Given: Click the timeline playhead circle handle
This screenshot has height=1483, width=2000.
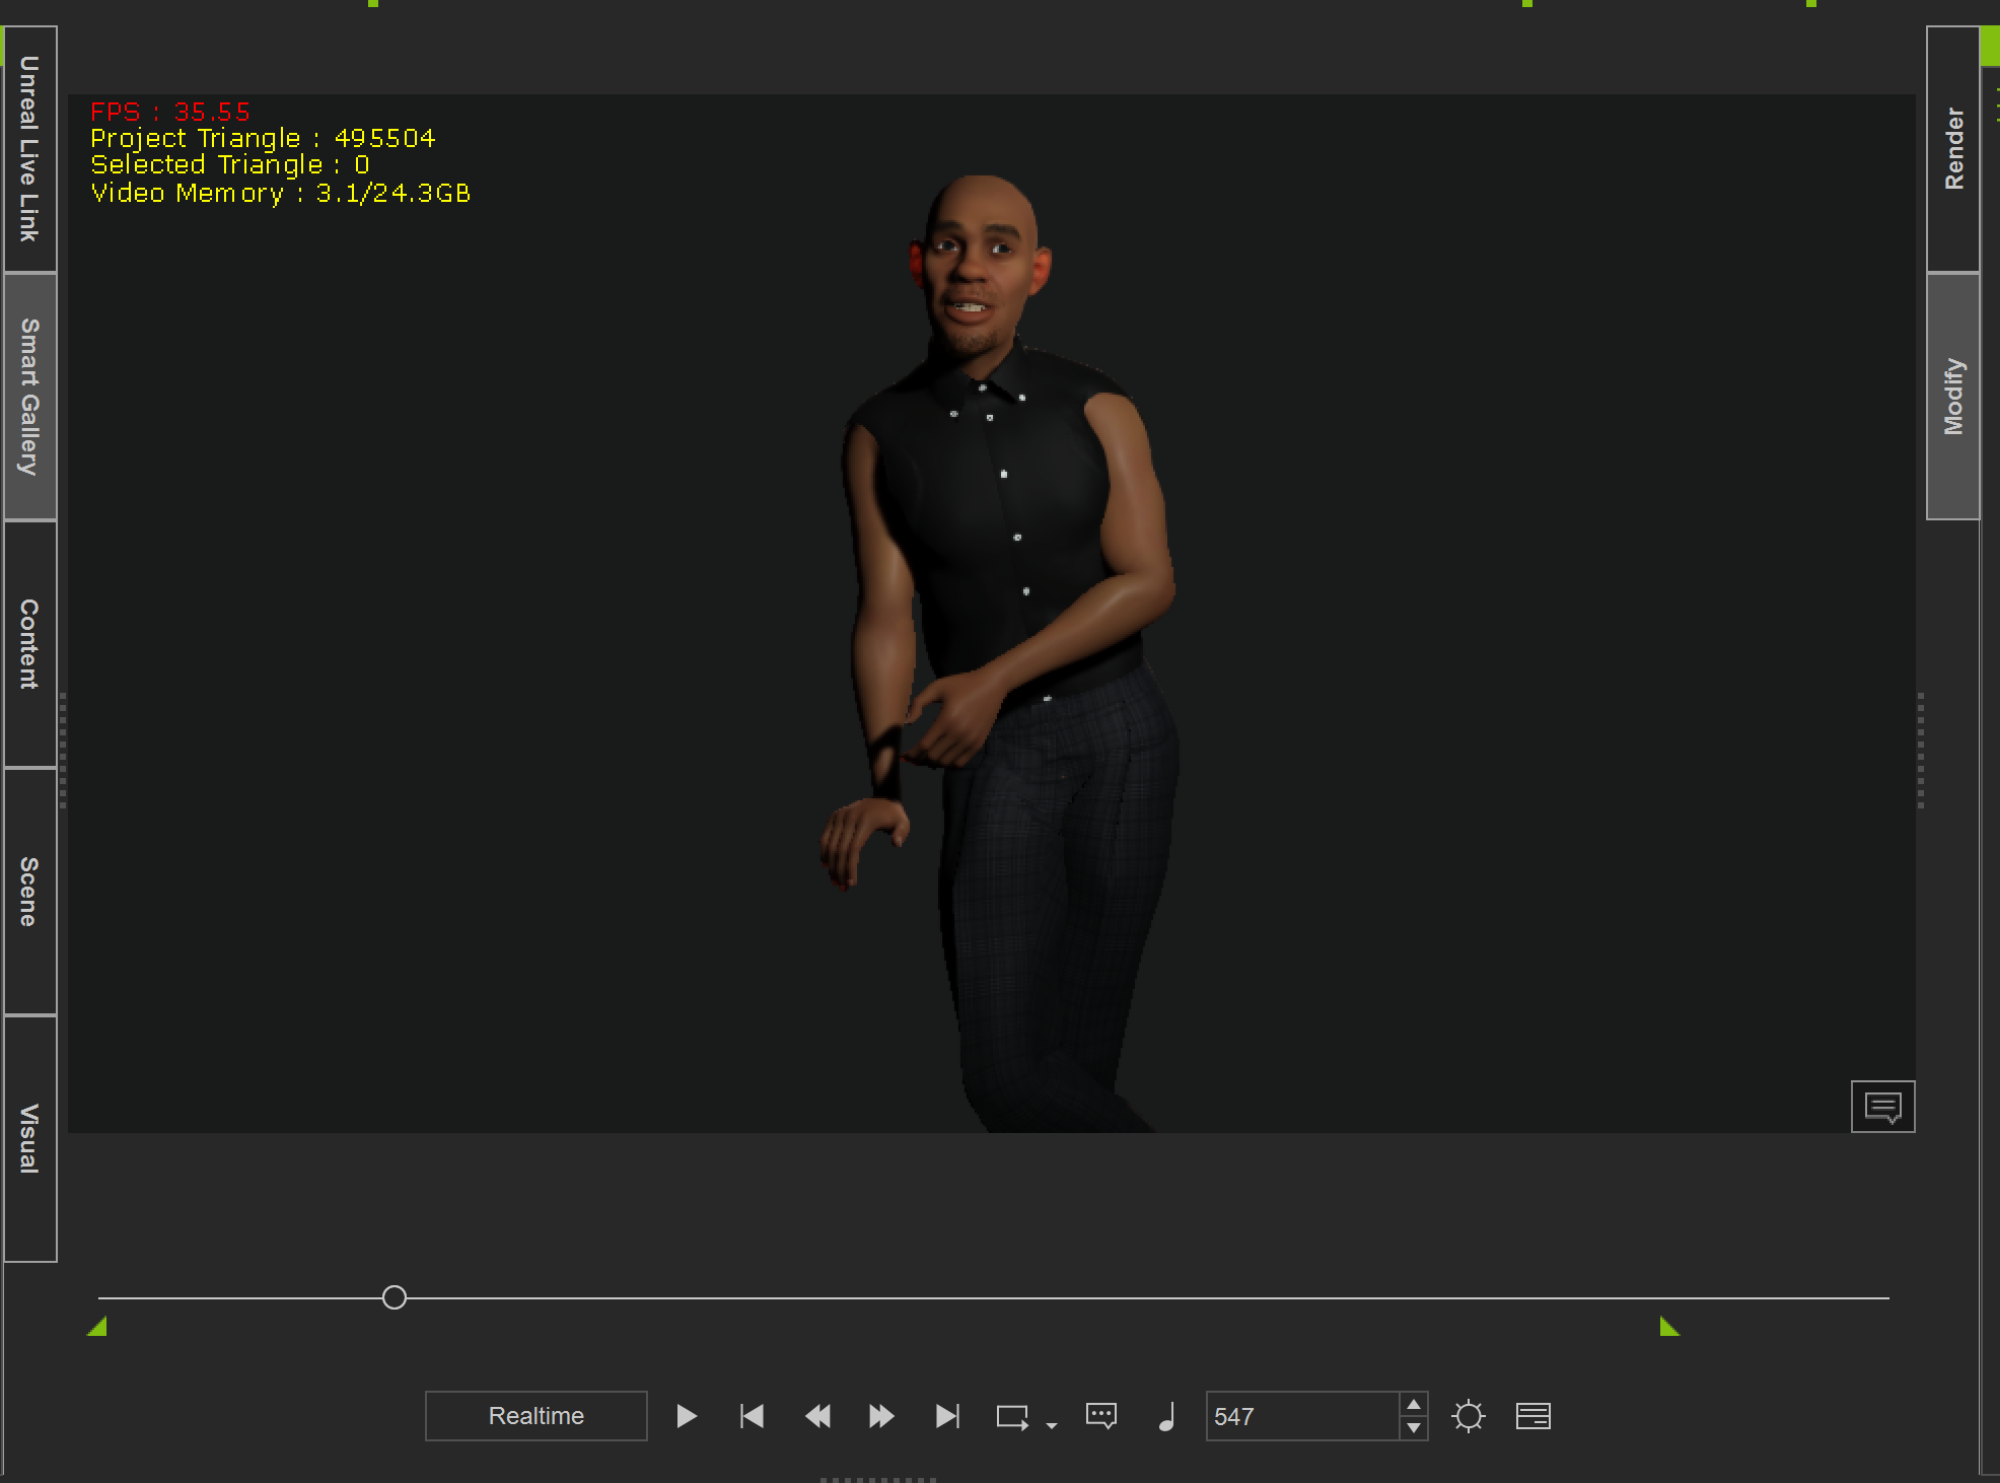Looking at the screenshot, I should (394, 1297).
